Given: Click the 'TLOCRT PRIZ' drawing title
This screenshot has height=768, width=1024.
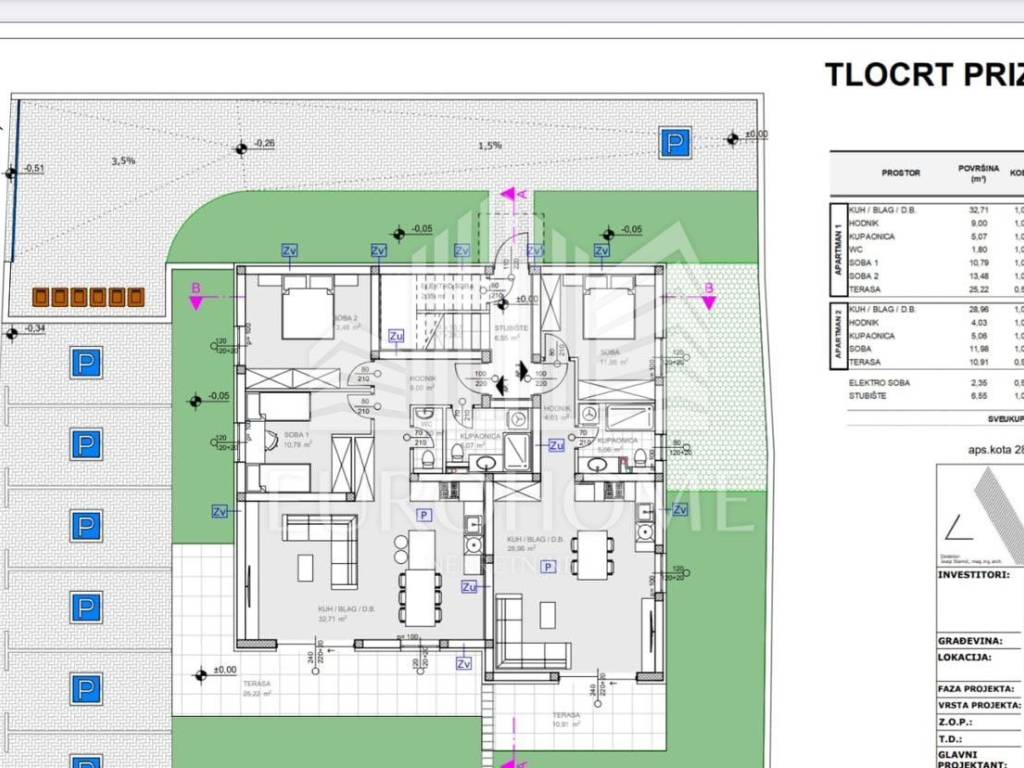Looking at the screenshot, I should (x=924, y=75).
